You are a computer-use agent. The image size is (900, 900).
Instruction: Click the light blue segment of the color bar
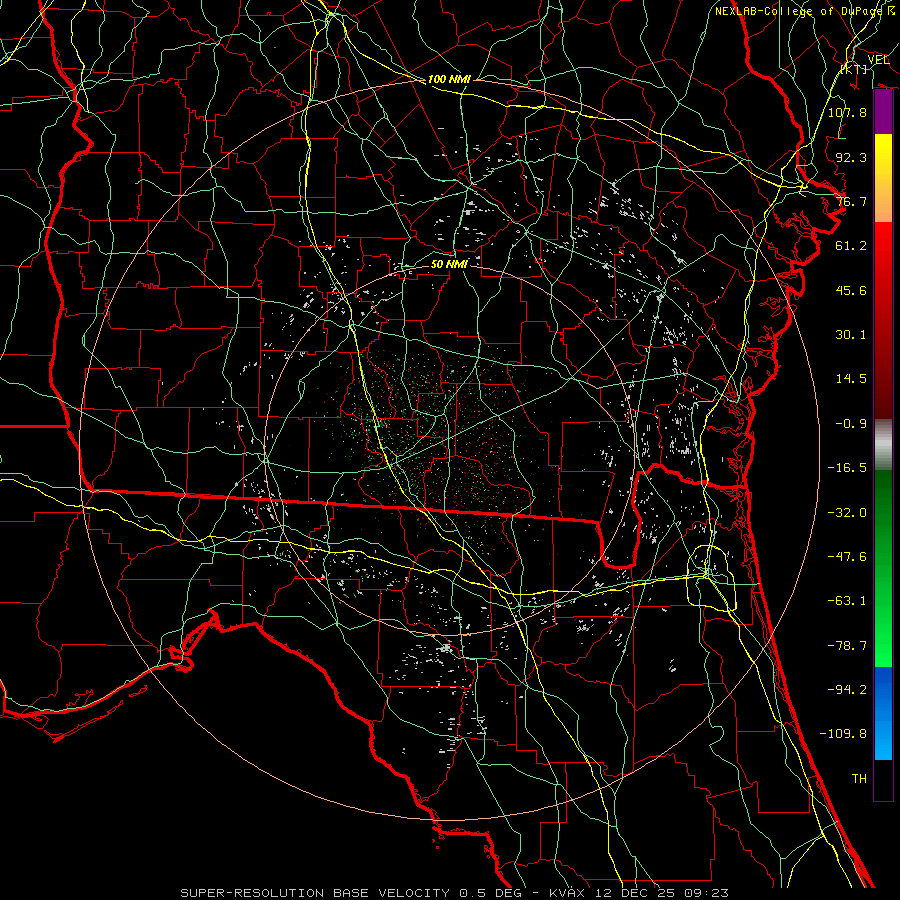pos(883,713)
